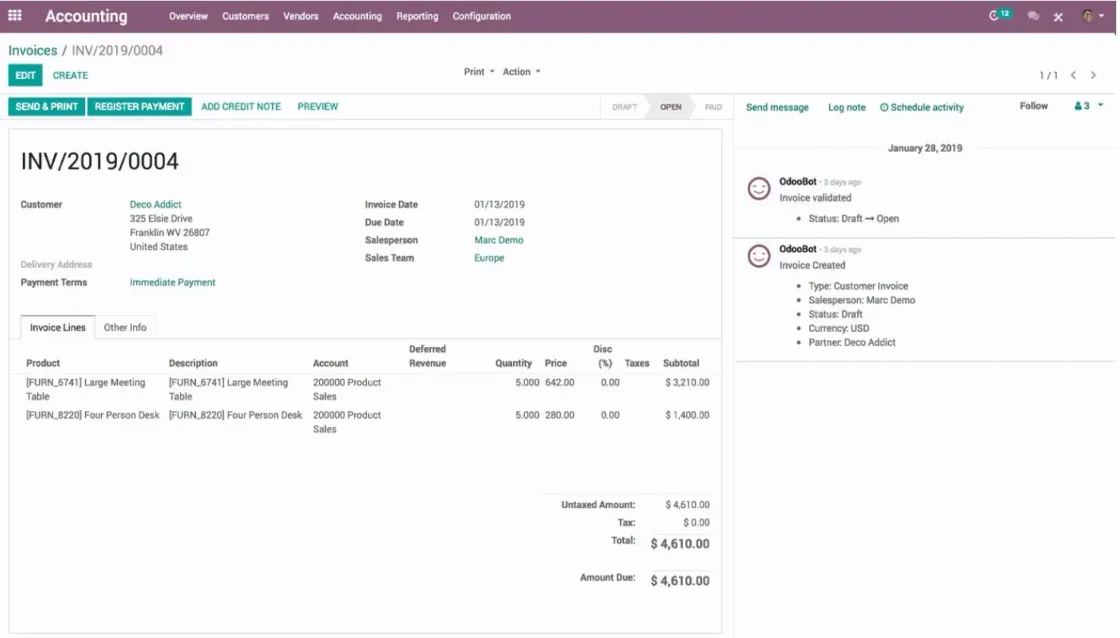Open the Reporting menu
This screenshot has height=638, width=1120.
click(x=417, y=16)
